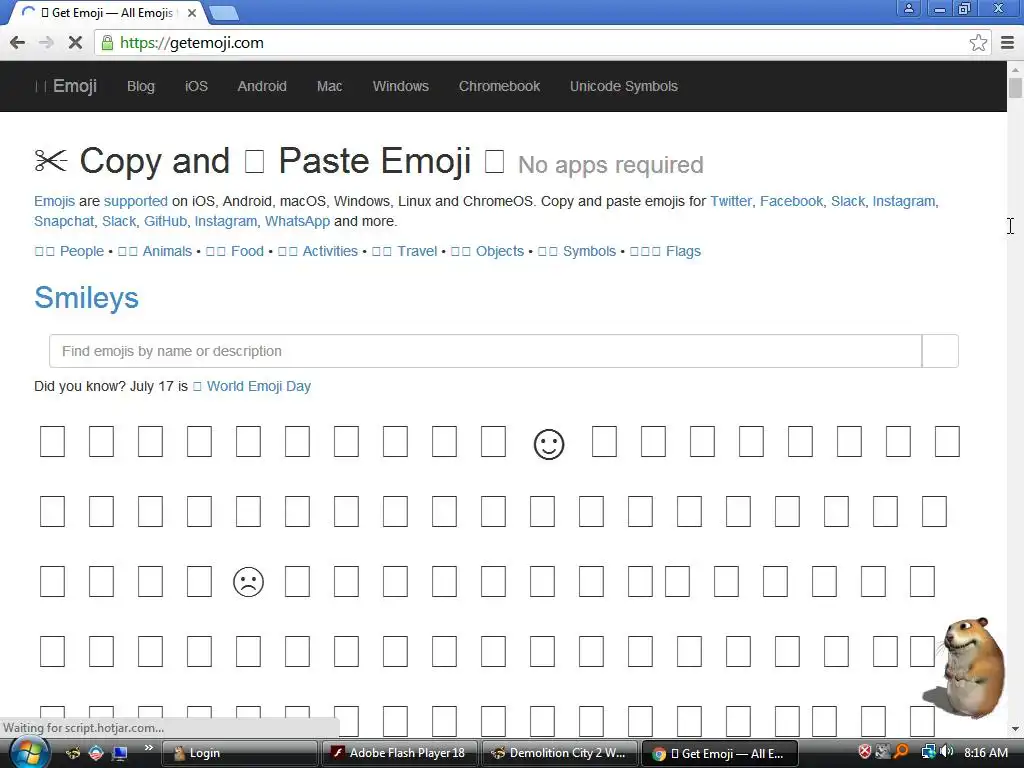The width and height of the screenshot is (1024, 768).
Task: Open the WhatsApp link
Action: [x=297, y=221]
